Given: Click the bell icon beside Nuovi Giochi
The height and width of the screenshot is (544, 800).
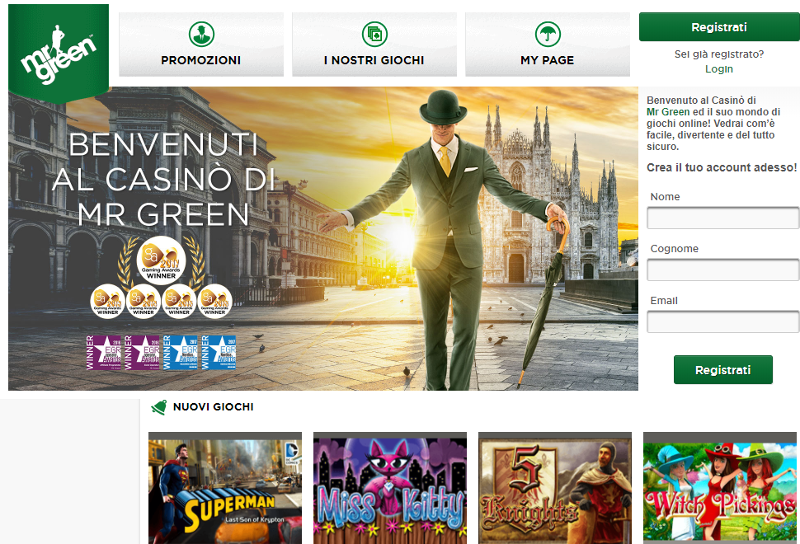Looking at the screenshot, I should tap(159, 407).
